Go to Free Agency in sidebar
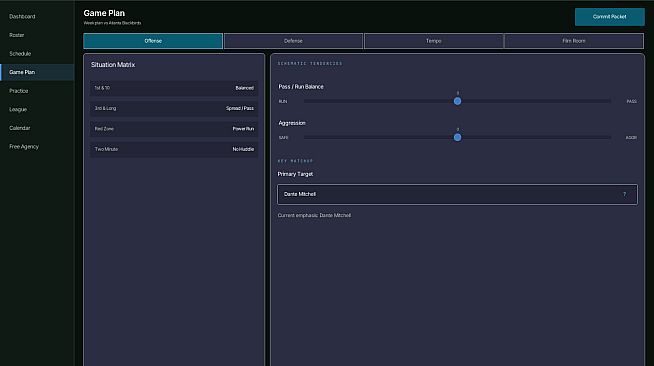The height and width of the screenshot is (366, 654). pos(37,147)
